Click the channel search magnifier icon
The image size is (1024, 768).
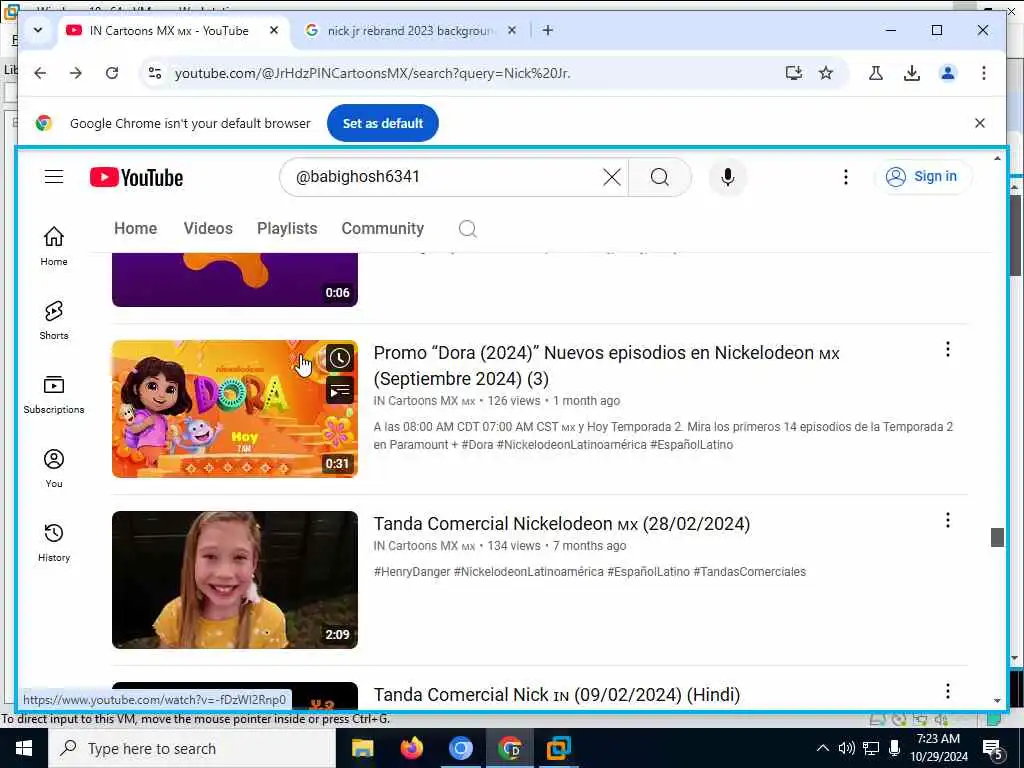pyautogui.click(x=468, y=229)
